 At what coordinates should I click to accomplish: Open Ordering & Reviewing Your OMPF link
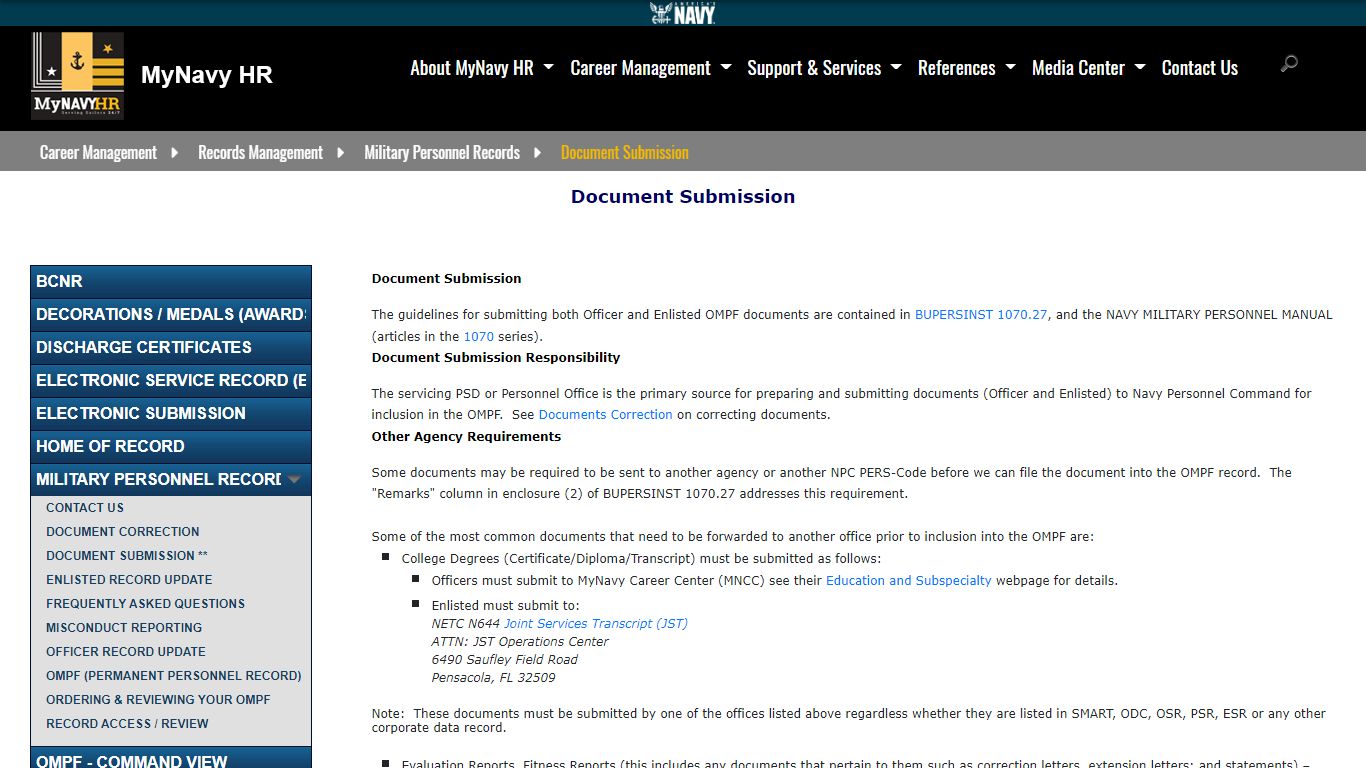(x=158, y=700)
